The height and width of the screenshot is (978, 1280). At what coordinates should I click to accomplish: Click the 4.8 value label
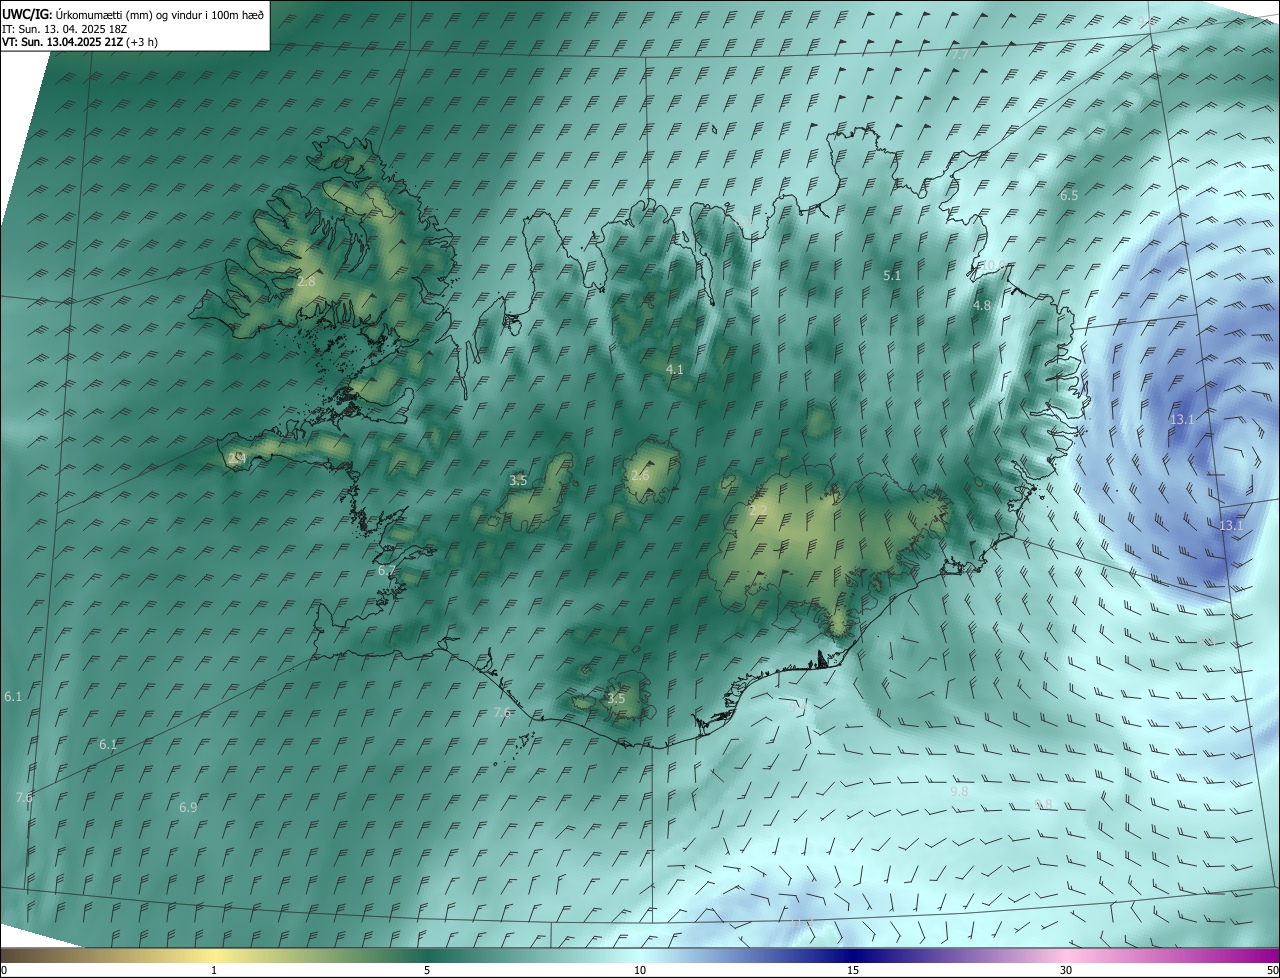(x=982, y=306)
